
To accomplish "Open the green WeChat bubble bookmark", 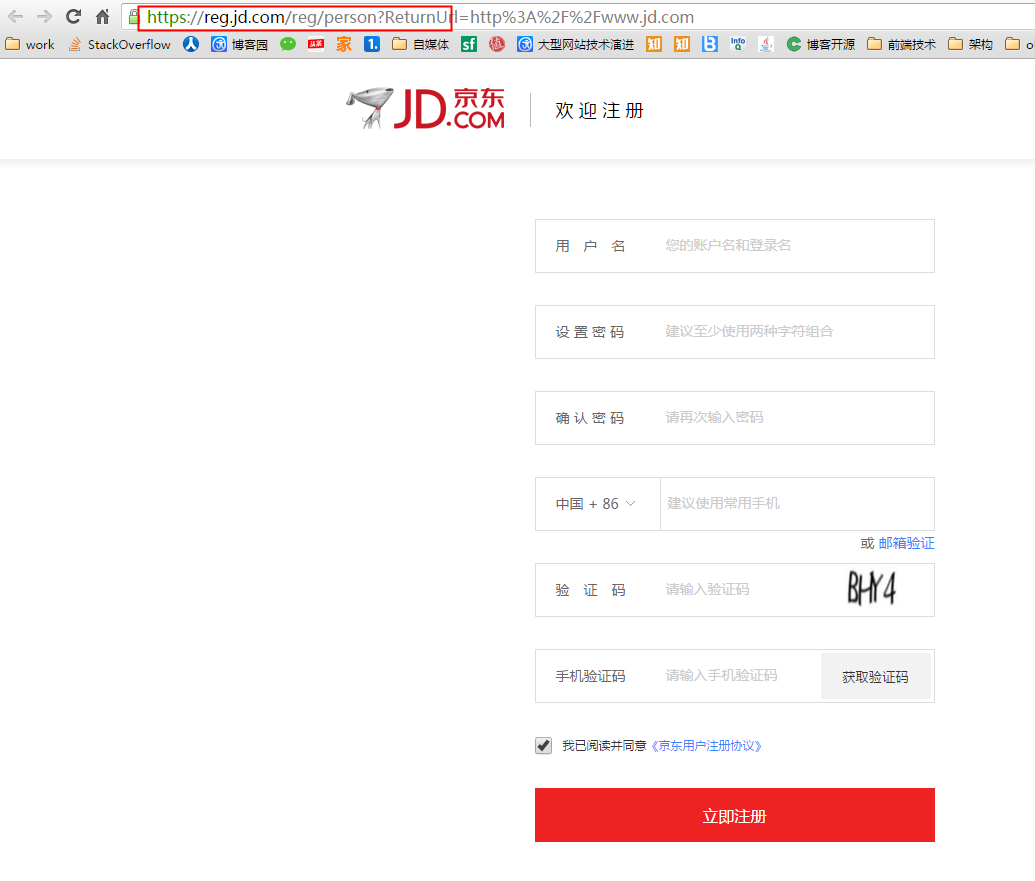I will (288, 44).
